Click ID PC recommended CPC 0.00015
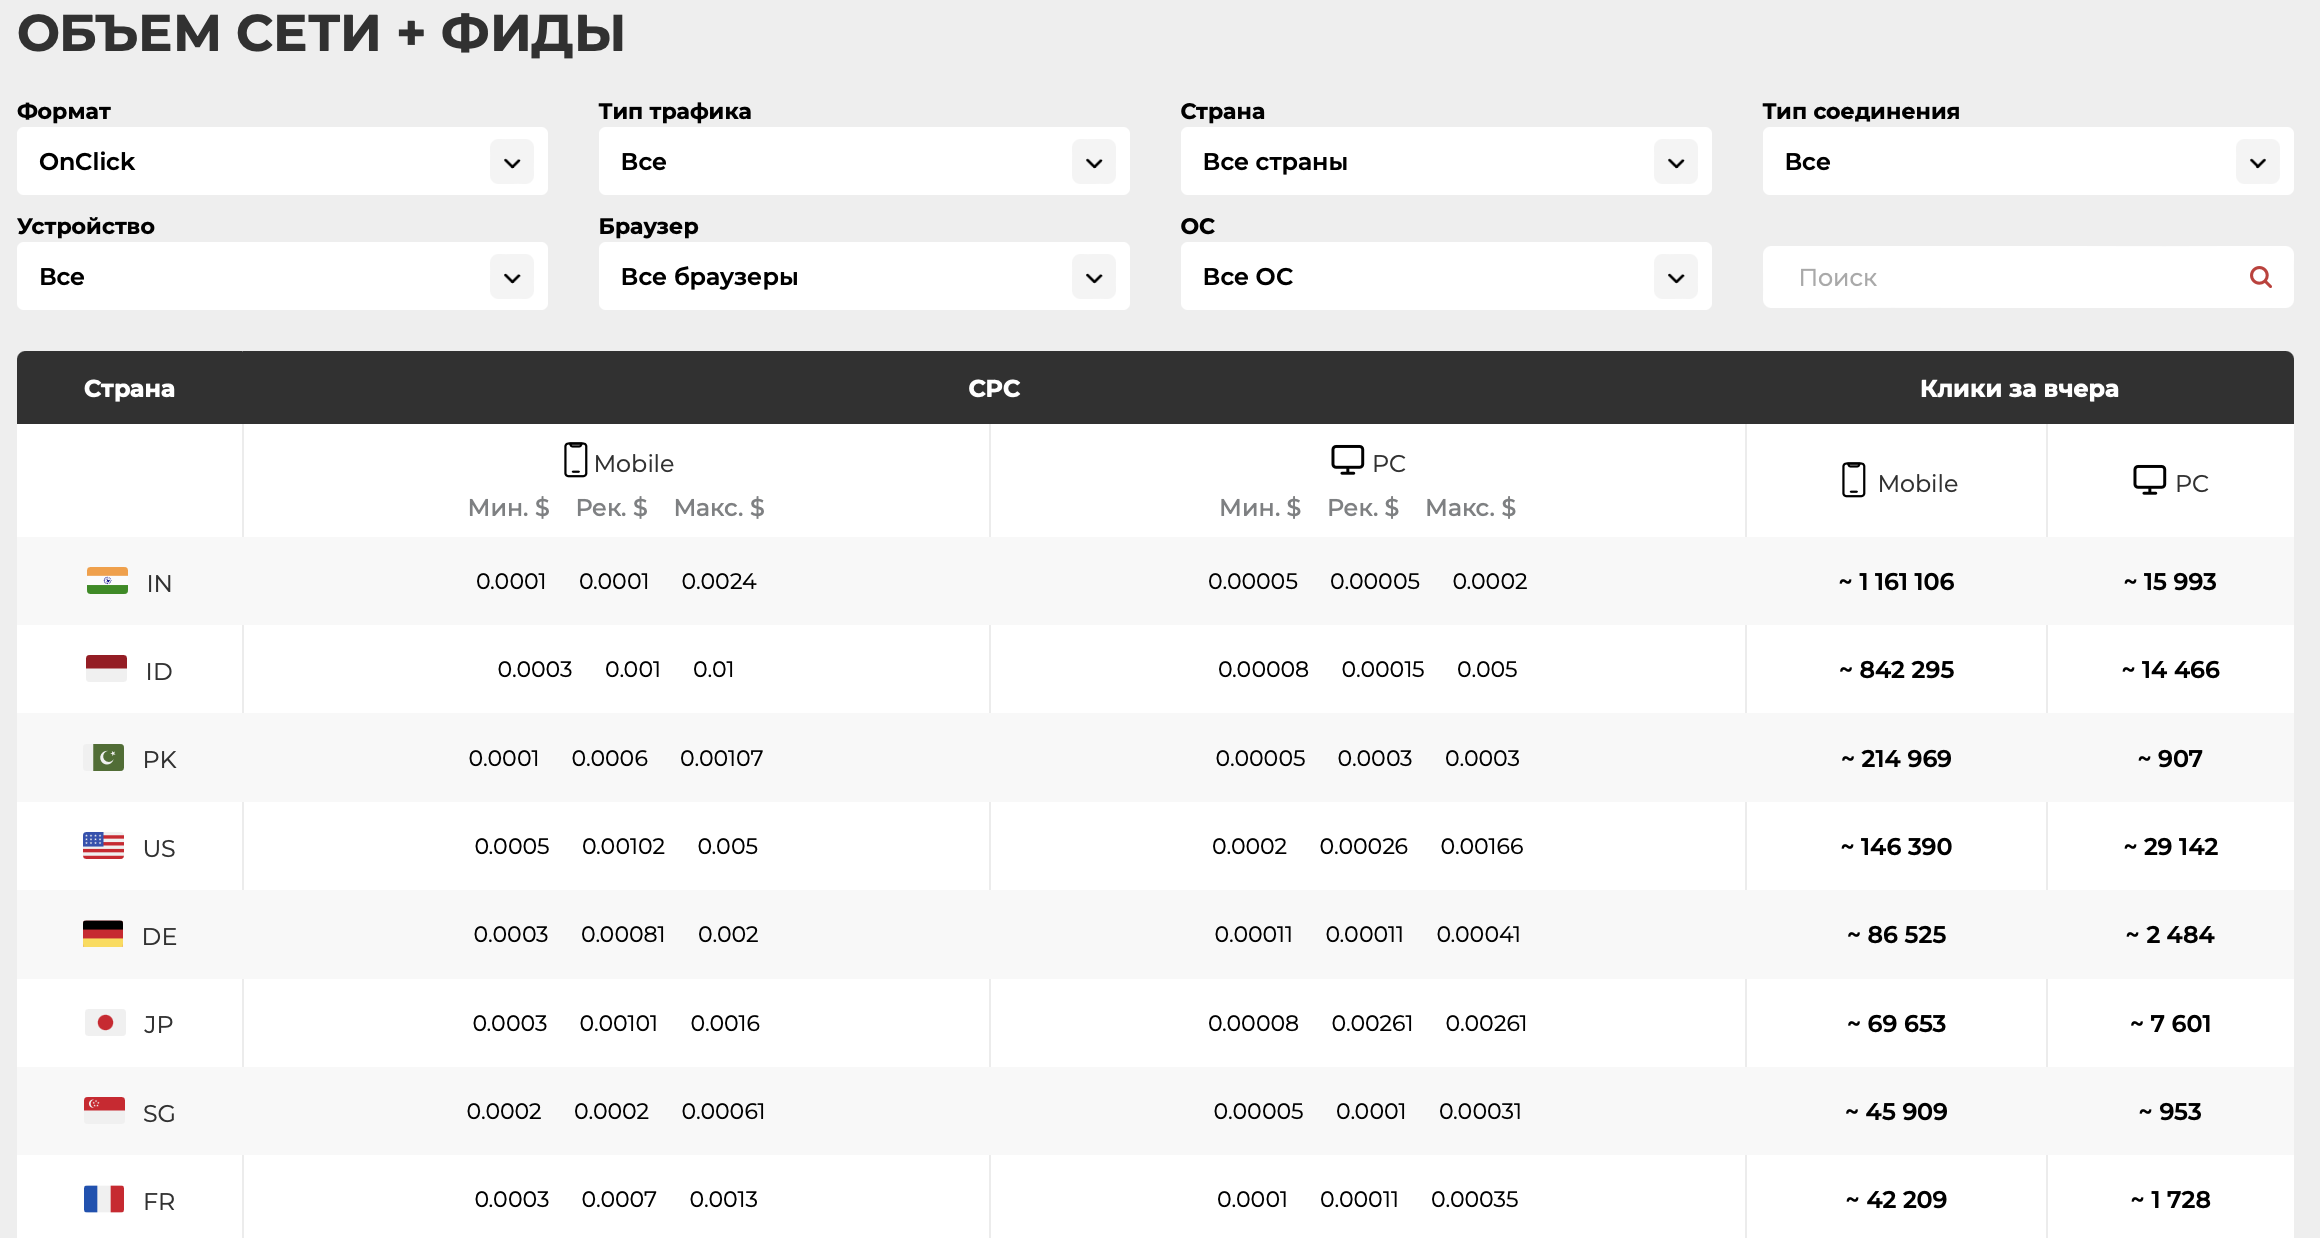This screenshot has width=2320, height=1238. click(1383, 669)
